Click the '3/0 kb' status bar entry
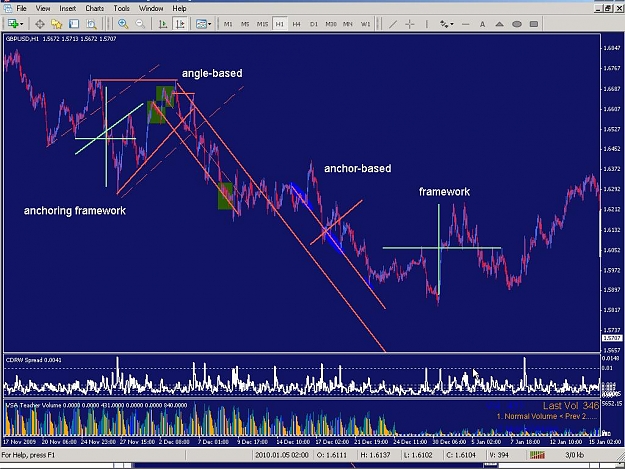 click(574, 455)
